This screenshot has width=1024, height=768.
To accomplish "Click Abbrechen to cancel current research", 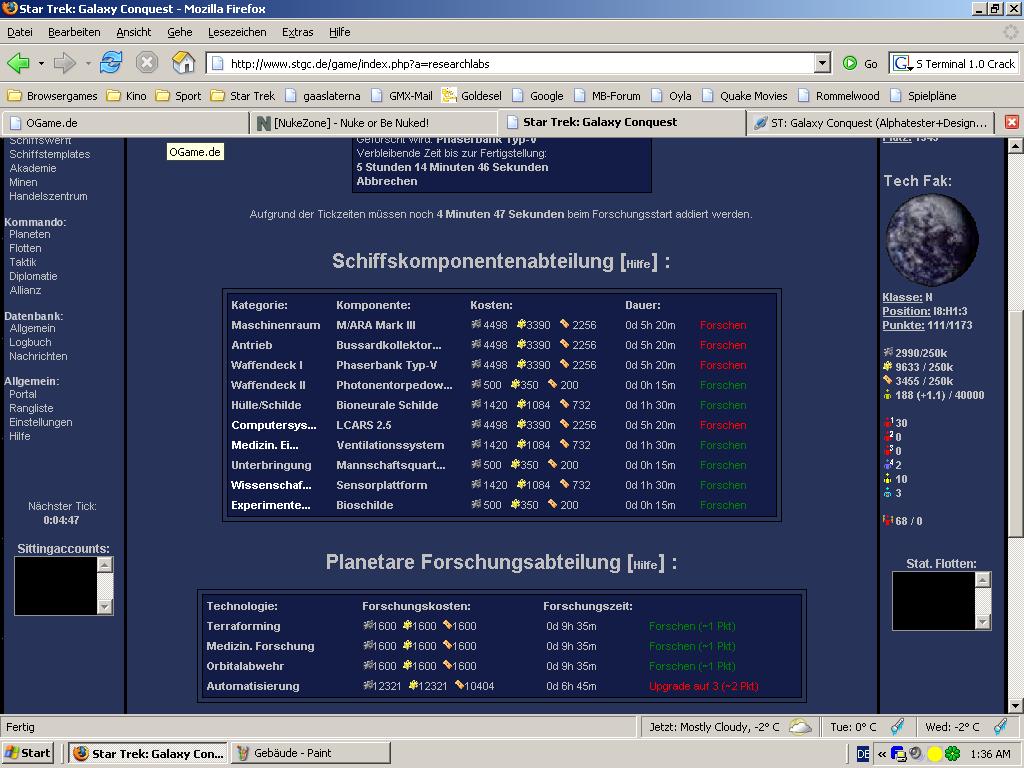I will point(386,181).
